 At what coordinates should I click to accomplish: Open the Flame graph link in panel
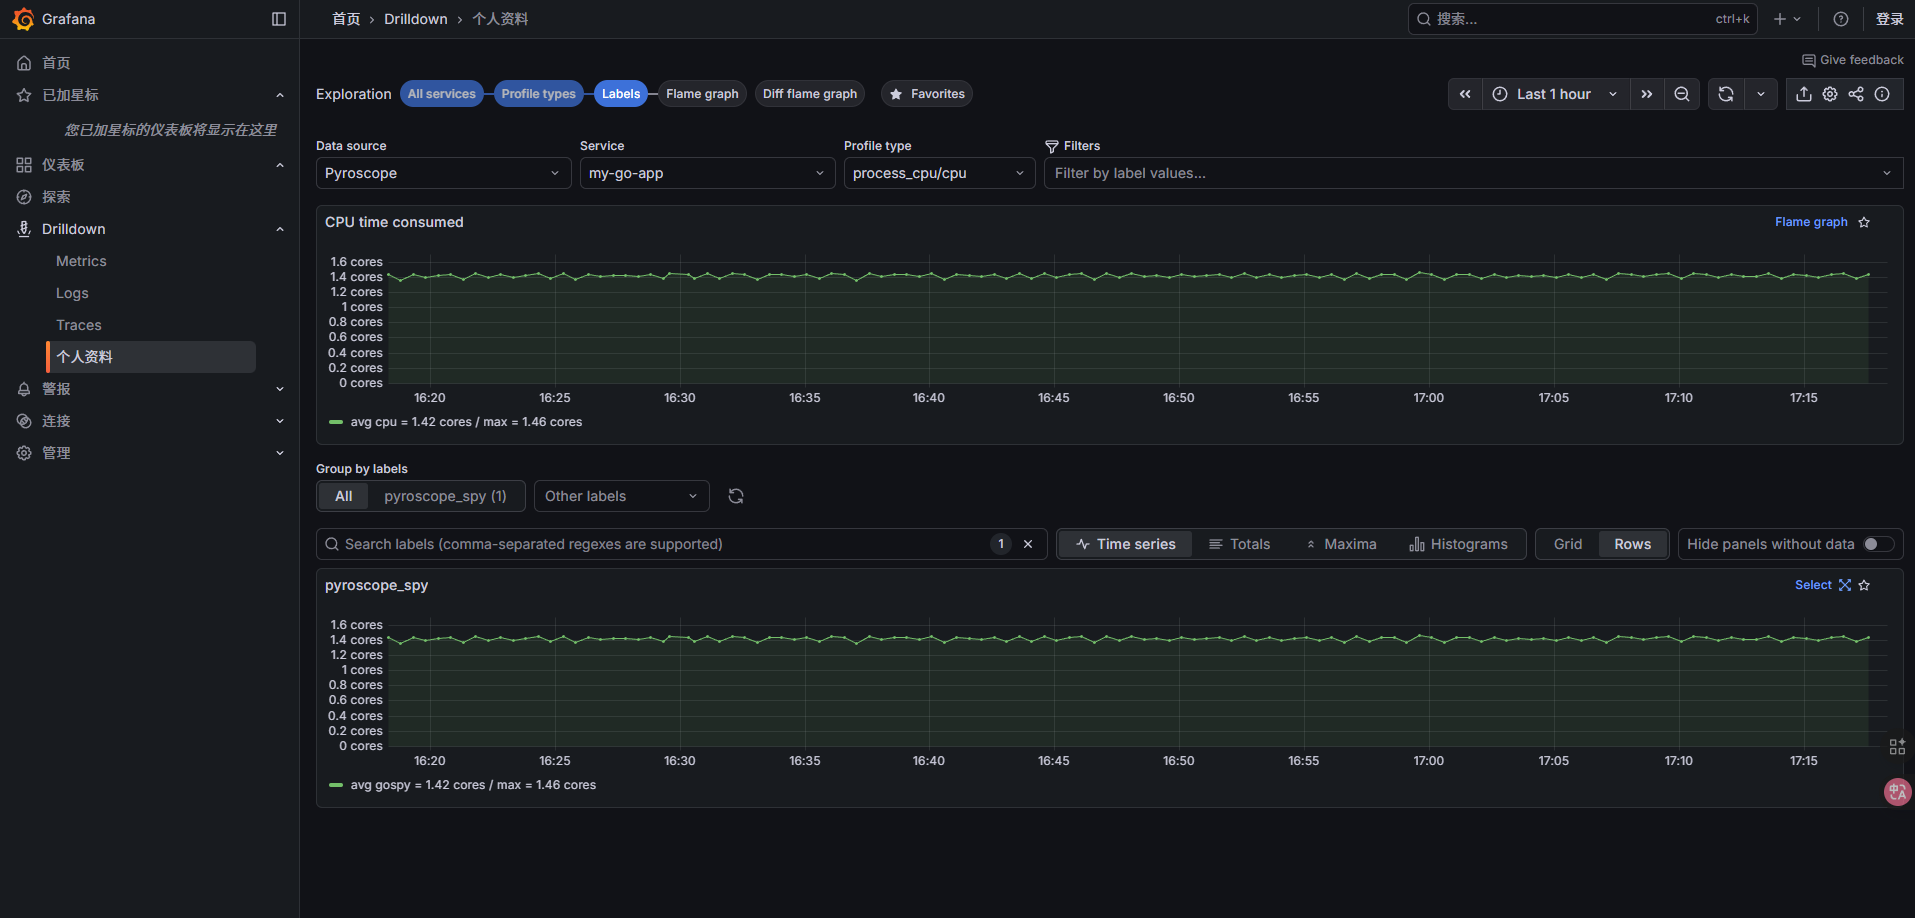pos(1810,222)
